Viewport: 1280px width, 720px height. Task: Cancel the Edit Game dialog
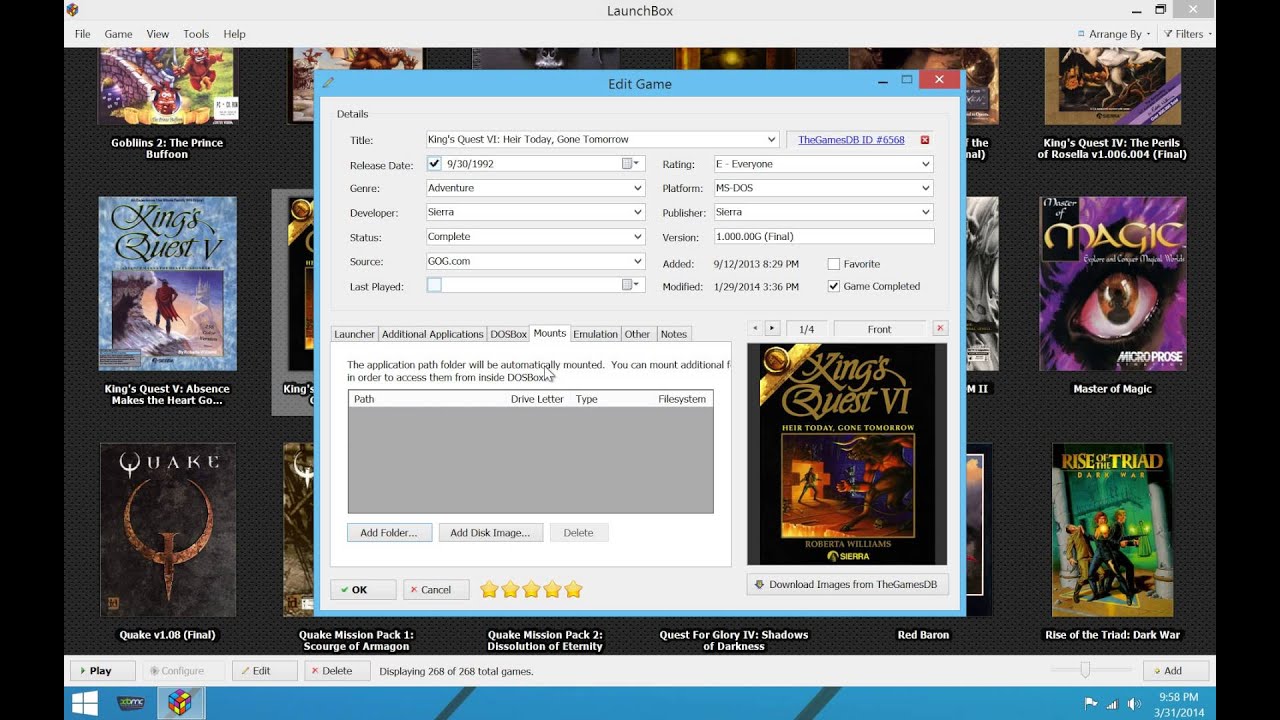point(436,590)
